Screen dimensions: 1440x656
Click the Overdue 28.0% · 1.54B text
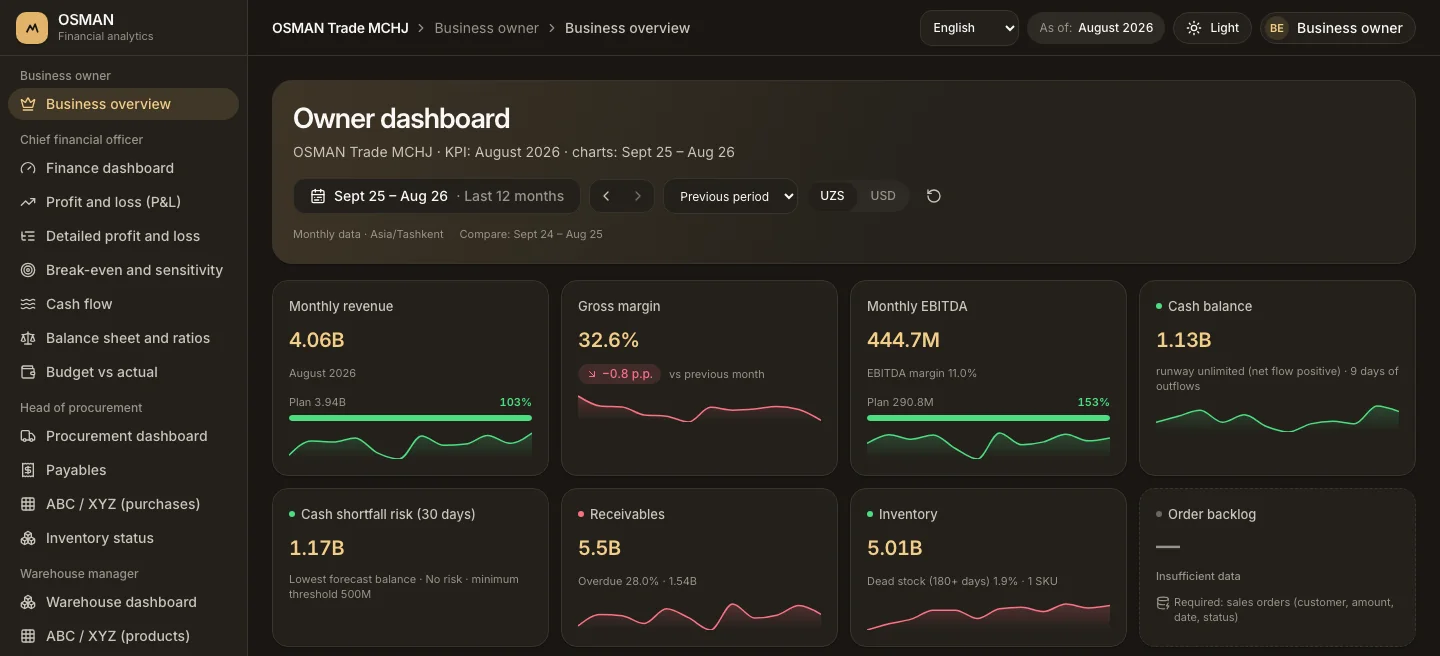[x=637, y=581]
